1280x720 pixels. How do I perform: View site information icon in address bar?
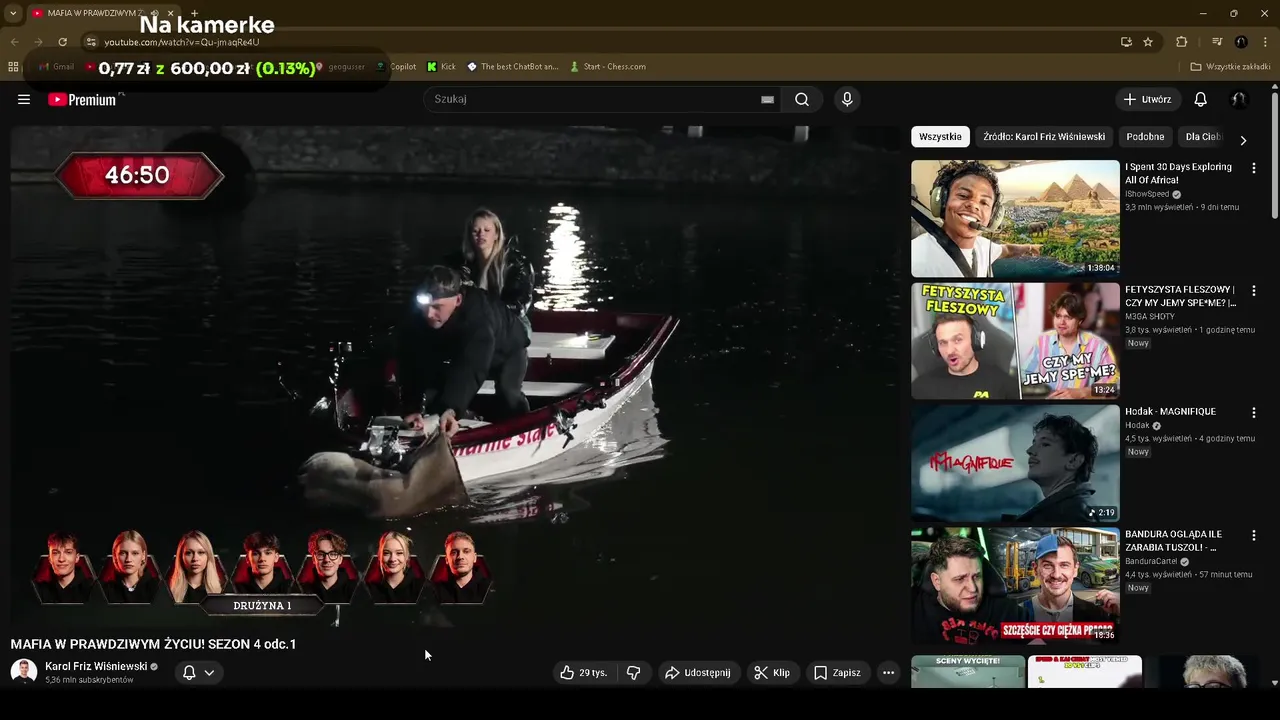[91, 42]
